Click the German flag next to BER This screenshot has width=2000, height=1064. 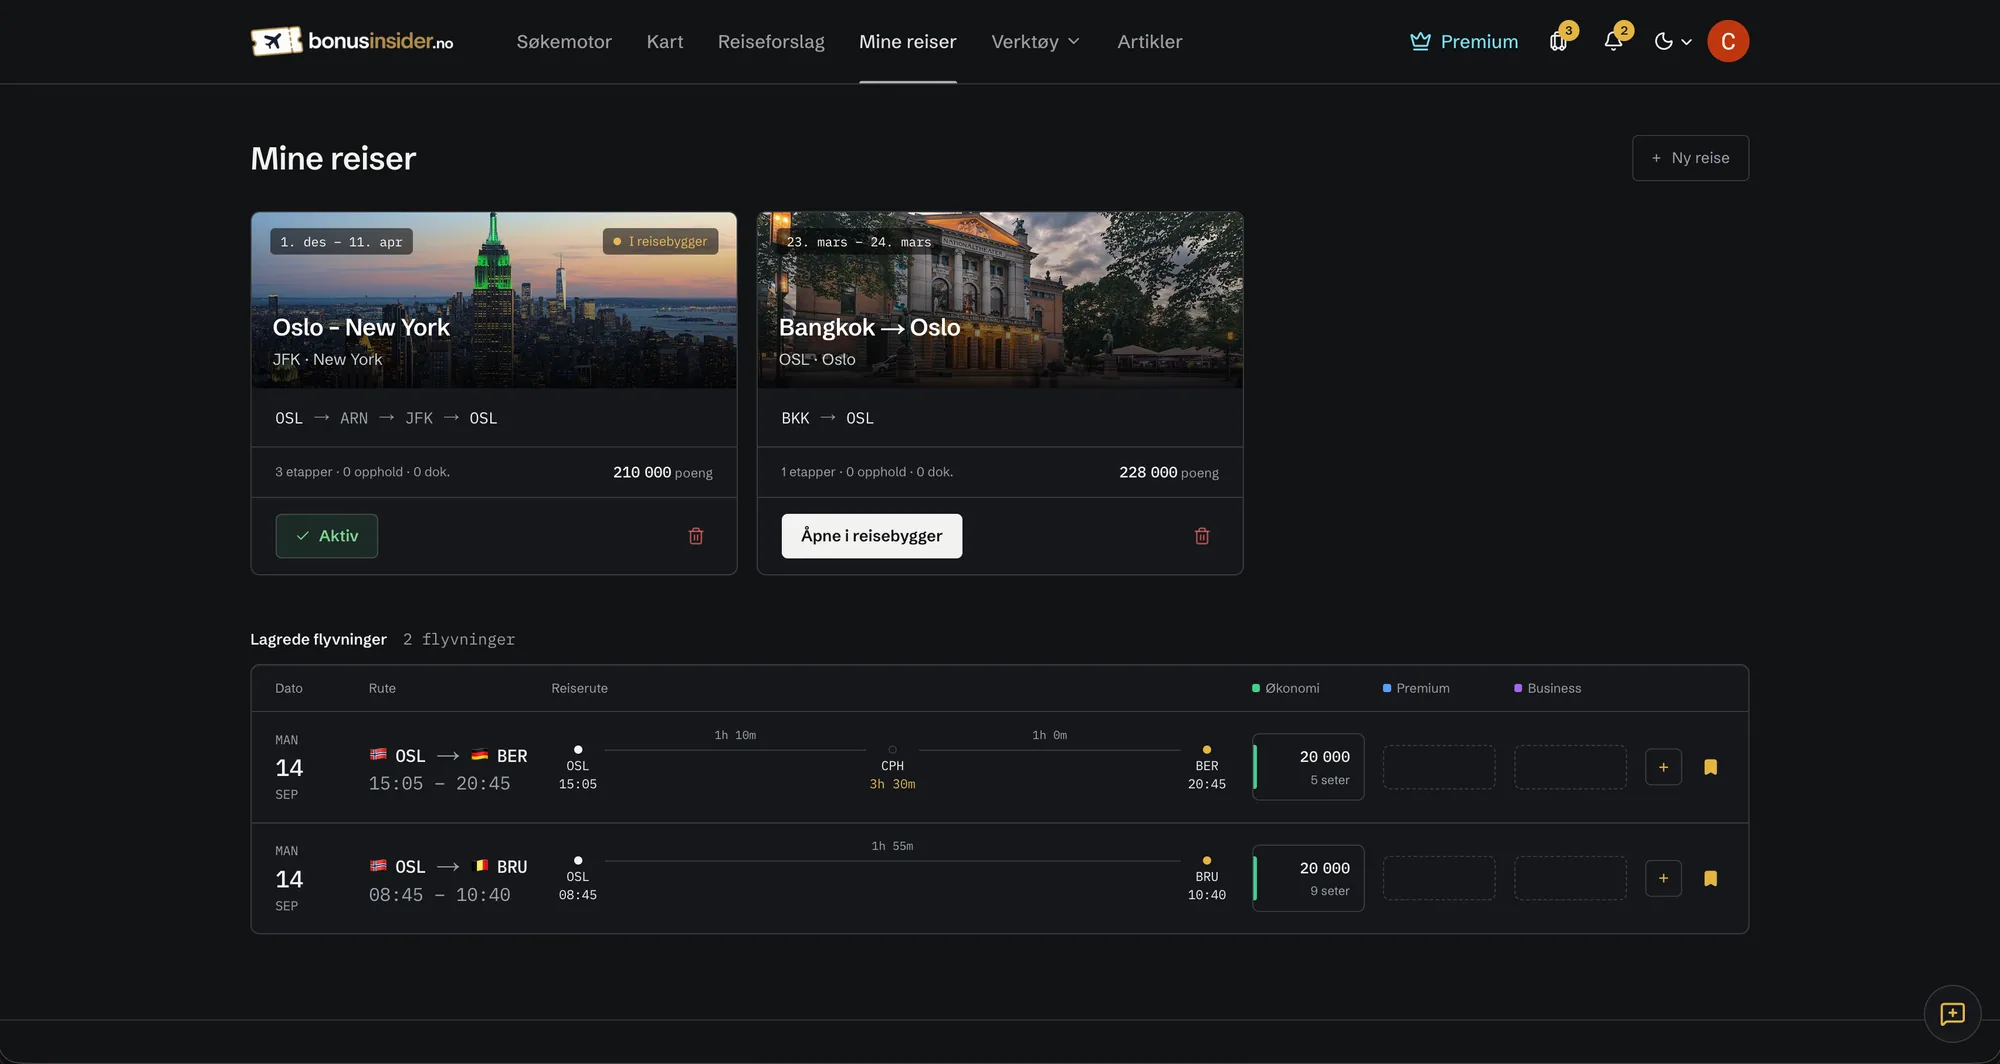coord(480,755)
